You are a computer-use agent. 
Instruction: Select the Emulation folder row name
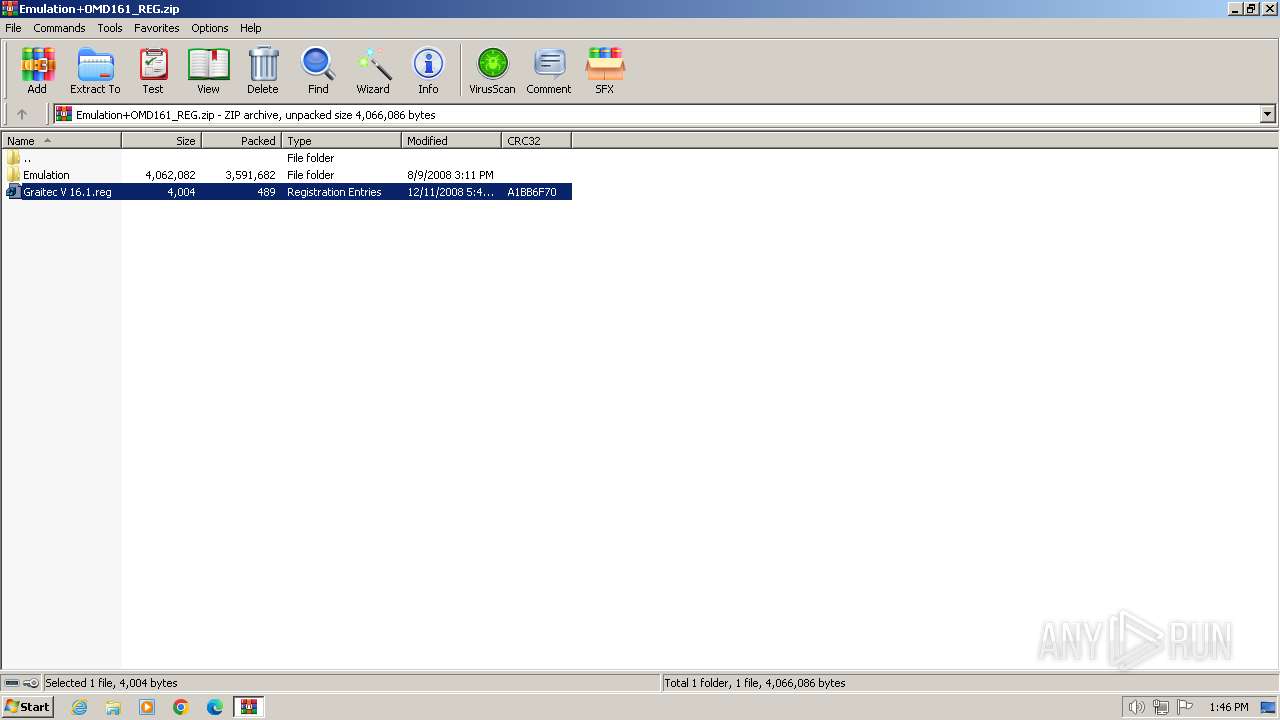pos(46,175)
